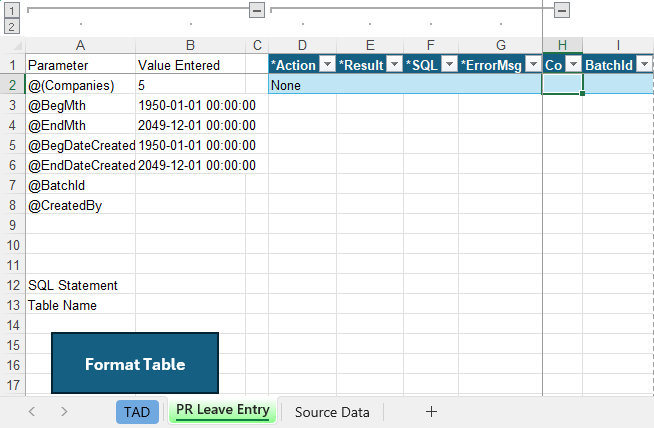Select the @EndMth value 2049-12-01 cell
654x428 pixels.
(x=190, y=125)
